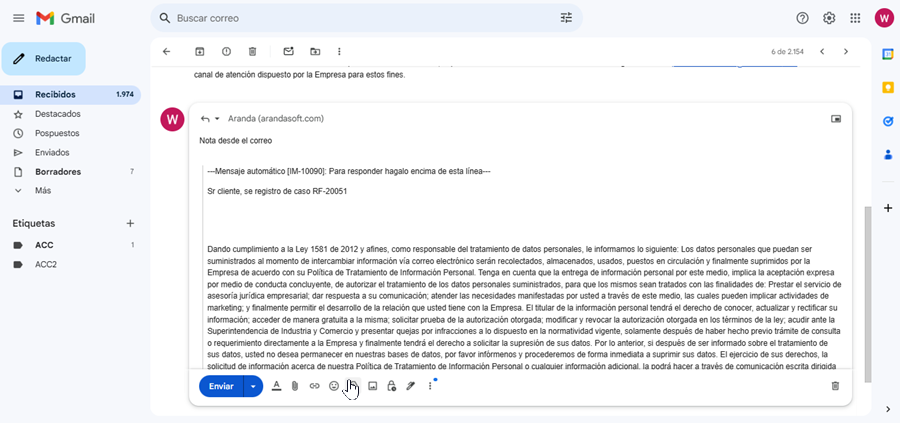Expand the send options arrow next to Enviar
900x423 pixels.
(x=253, y=386)
